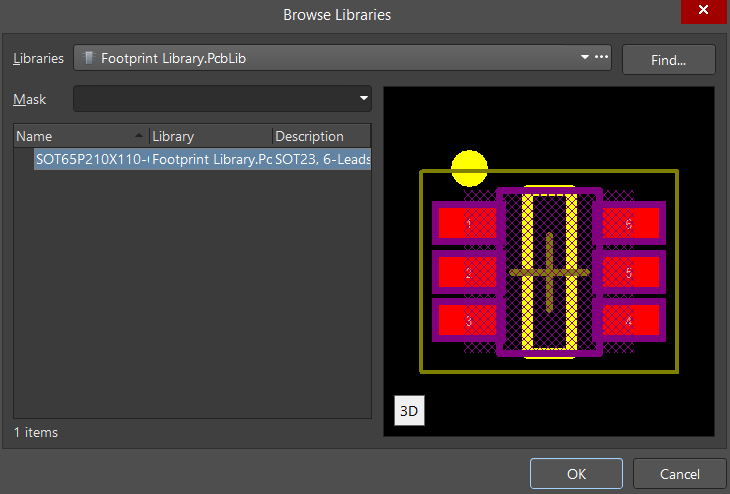Click the Footprint Library.Pc cell
The width and height of the screenshot is (730, 494).
212,159
